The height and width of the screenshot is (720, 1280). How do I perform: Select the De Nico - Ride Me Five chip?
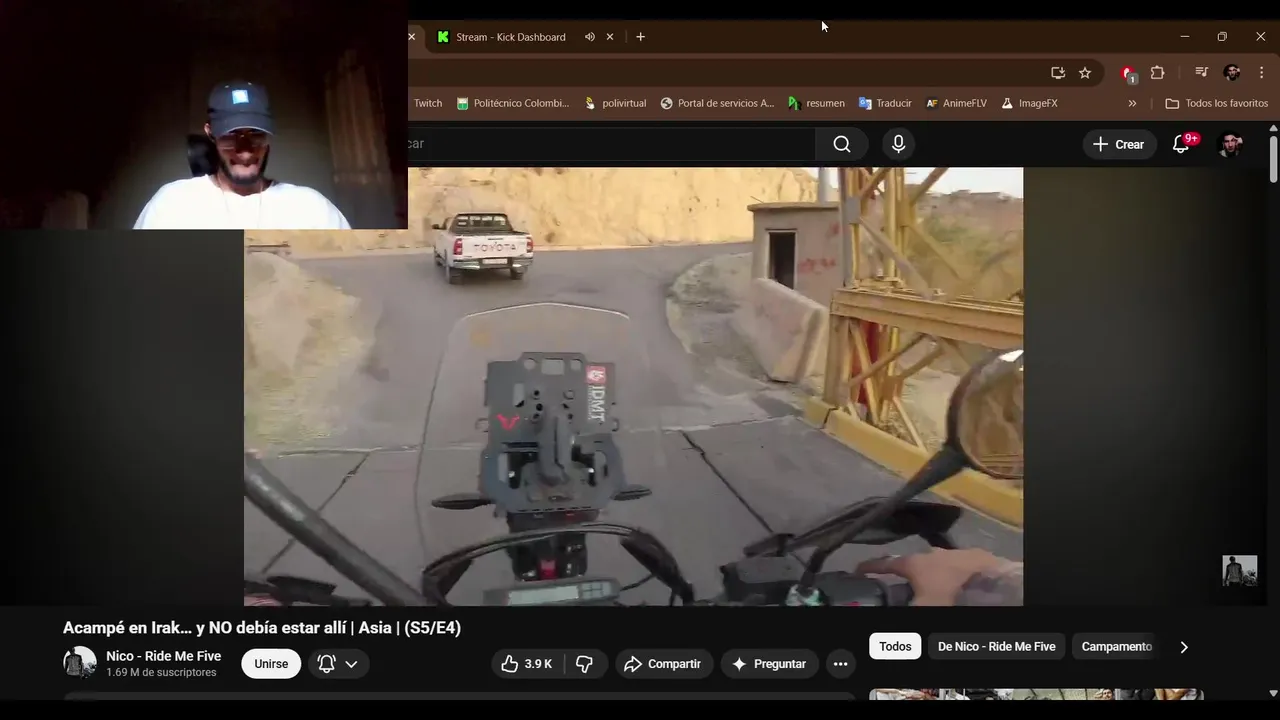(996, 647)
